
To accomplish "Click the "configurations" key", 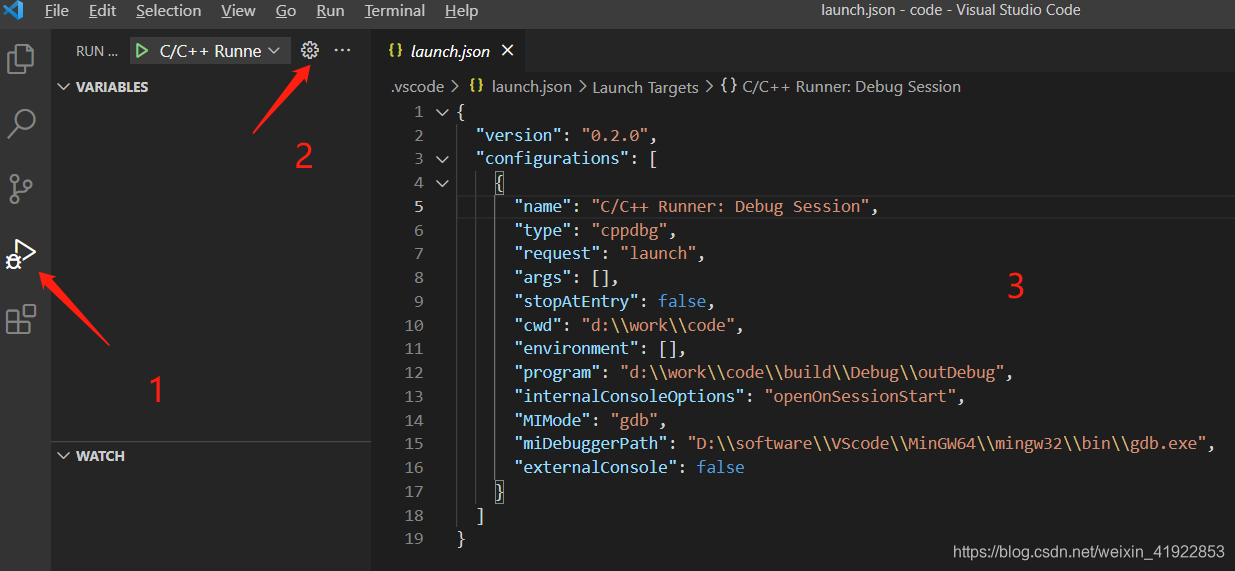I will (x=552, y=159).
